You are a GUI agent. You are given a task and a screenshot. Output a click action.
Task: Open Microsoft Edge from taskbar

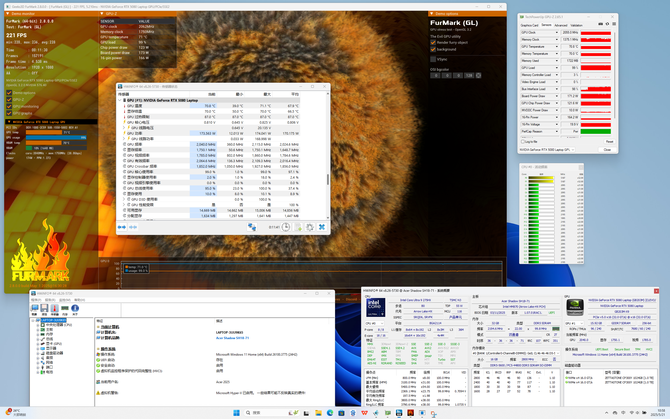330,413
